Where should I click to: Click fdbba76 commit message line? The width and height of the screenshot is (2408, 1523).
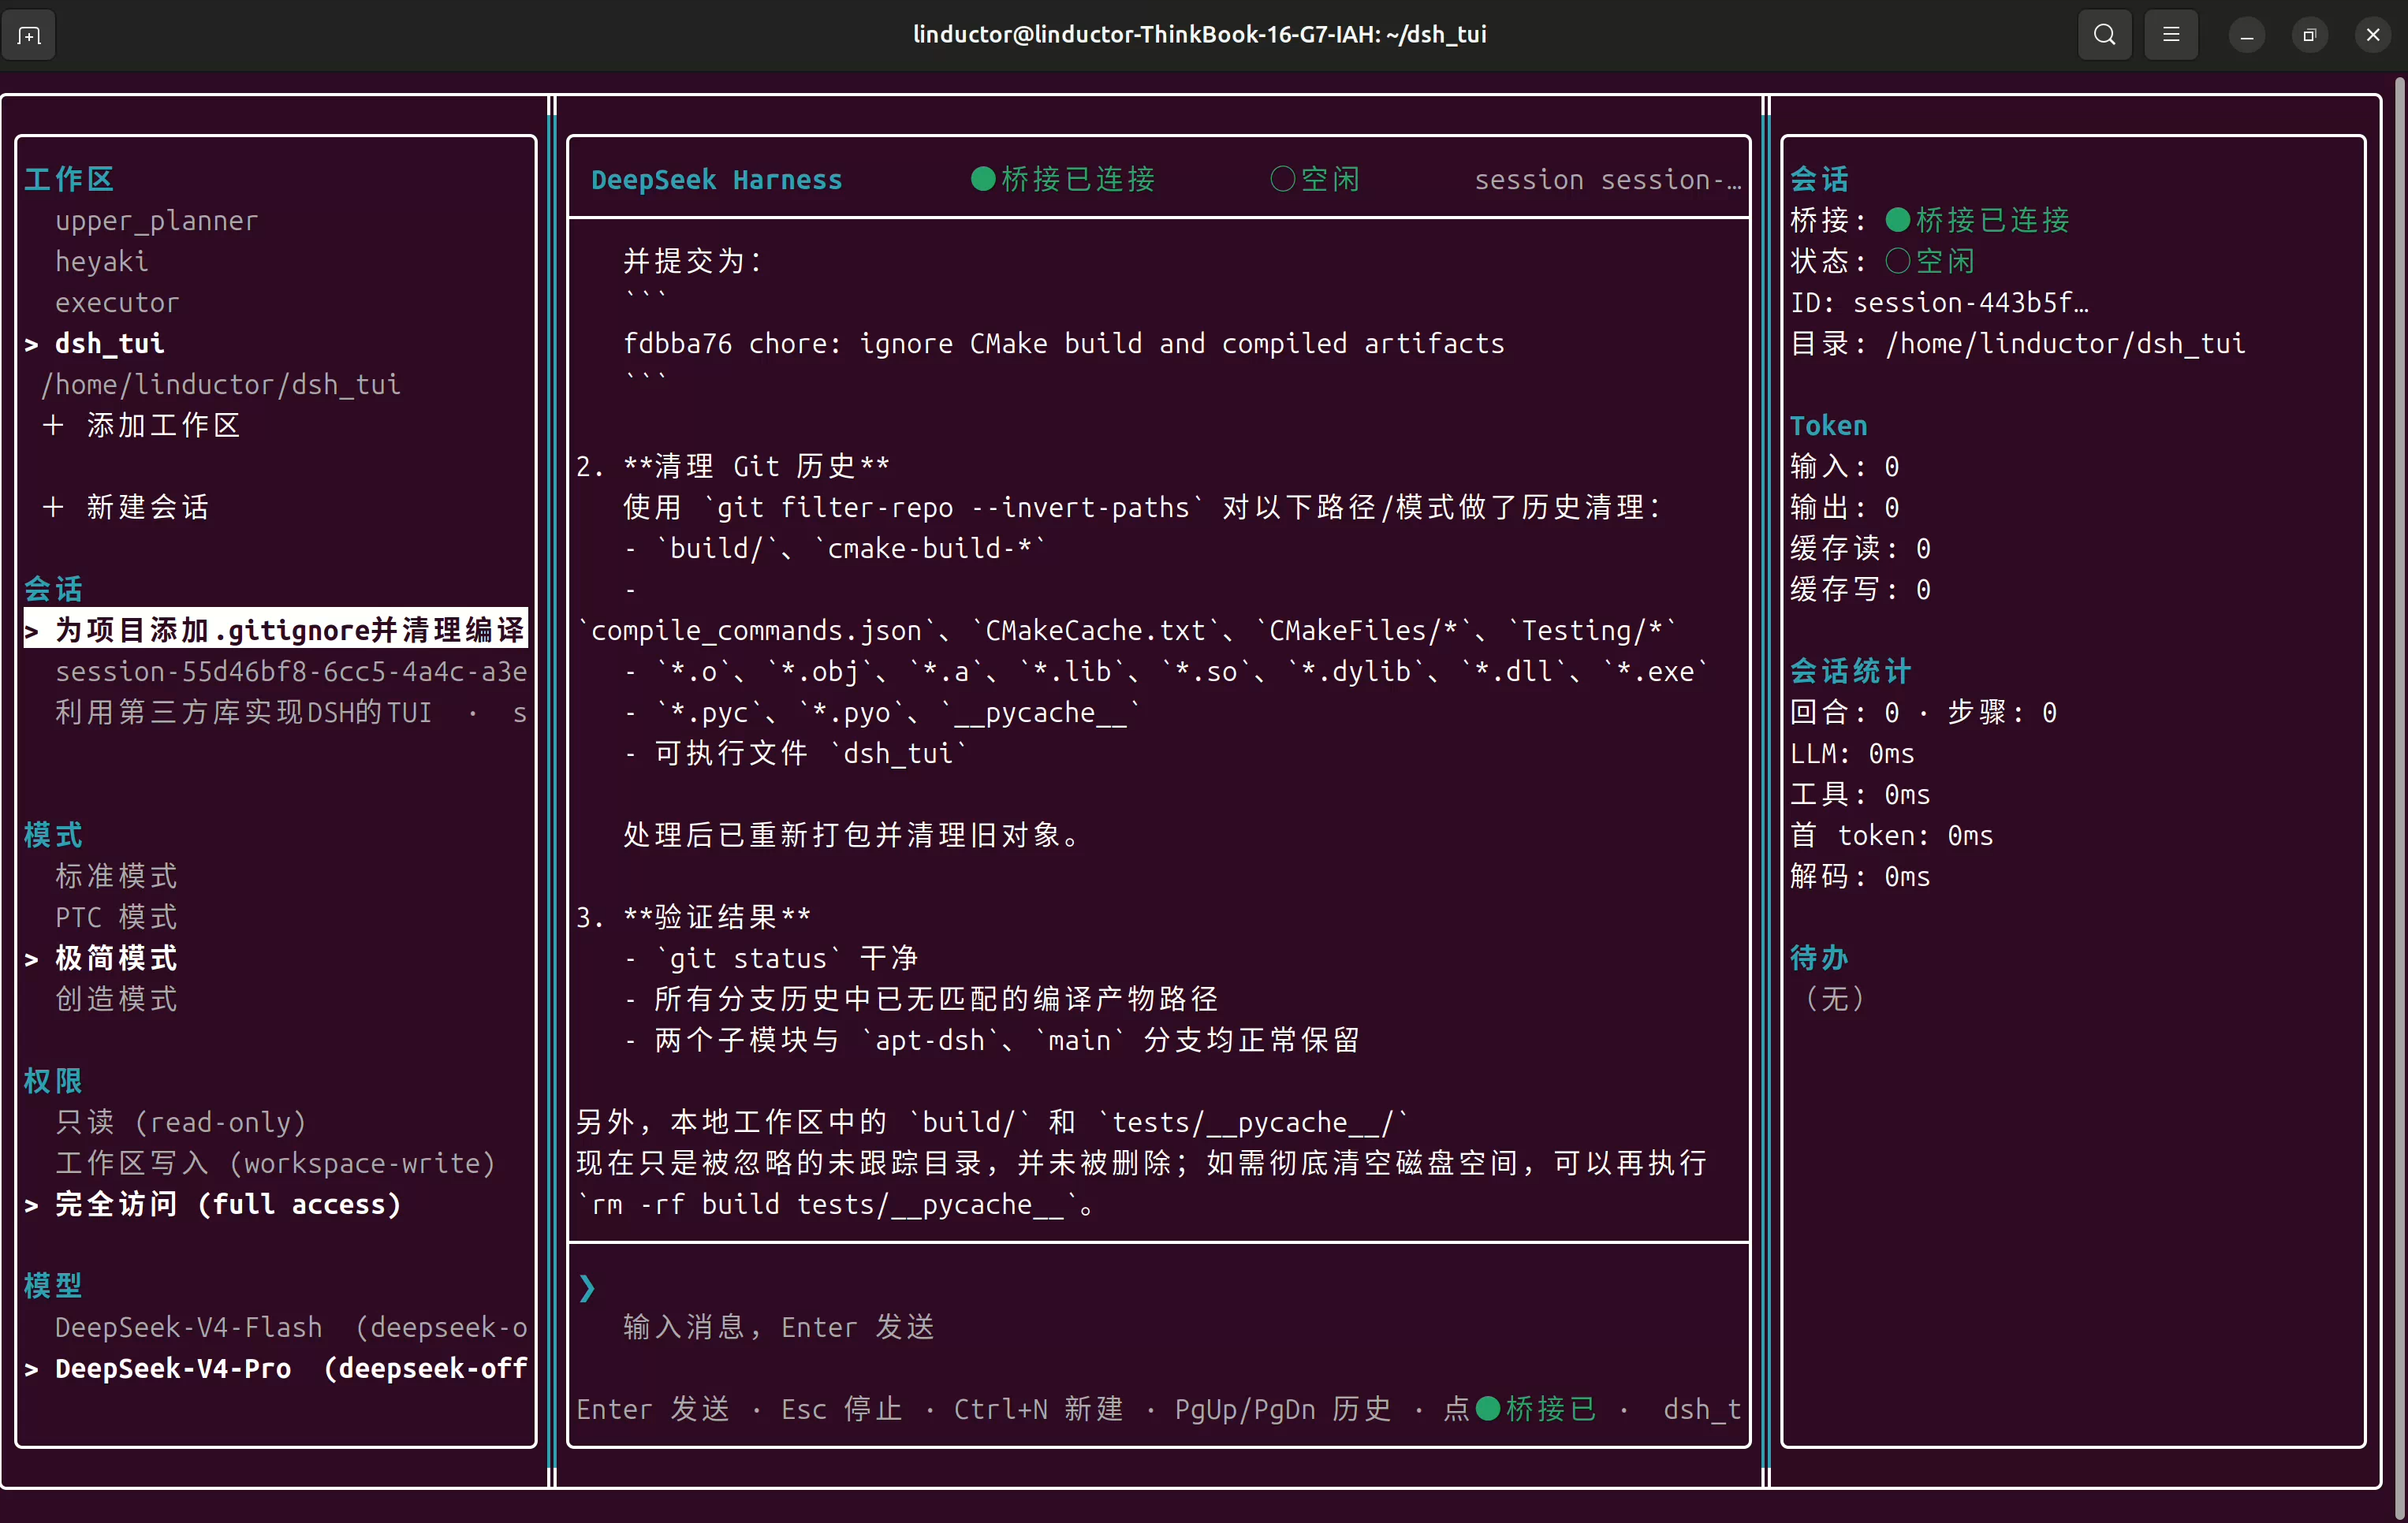(1064, 343)
